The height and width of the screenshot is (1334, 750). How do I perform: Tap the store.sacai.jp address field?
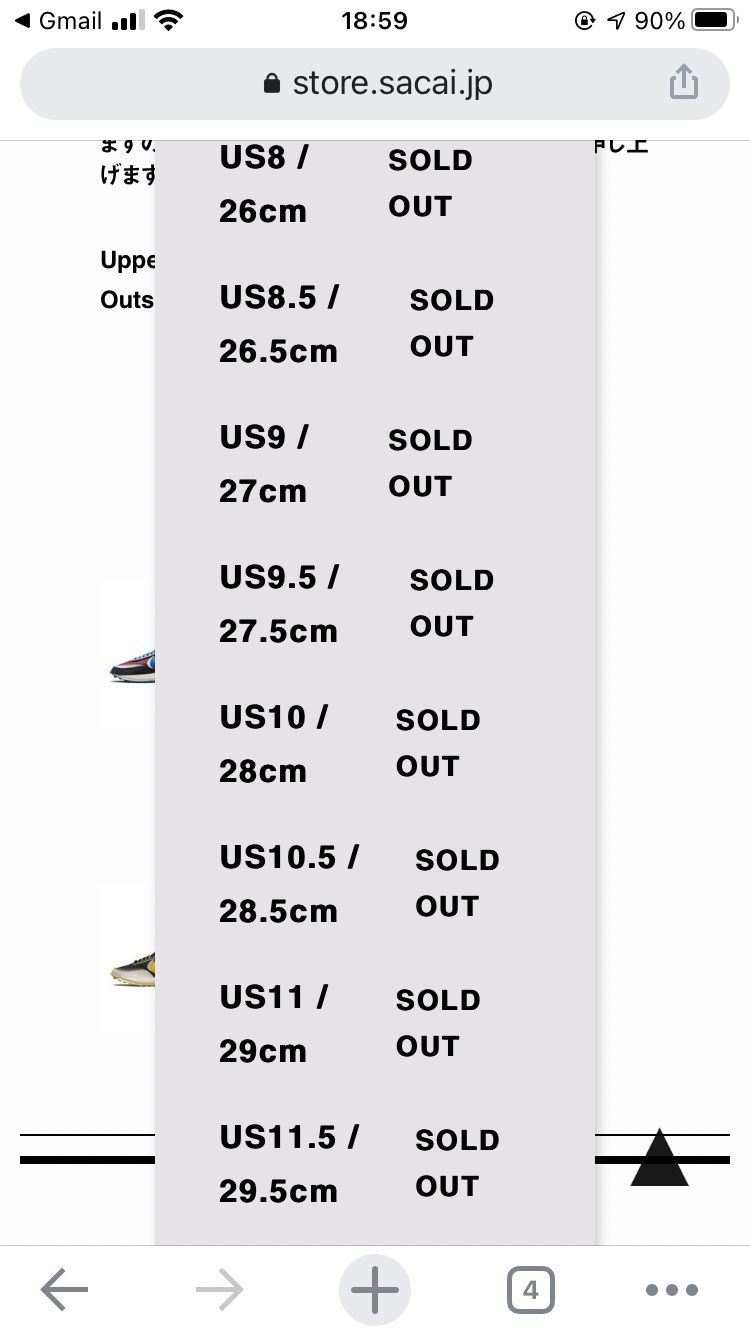click(375, 84)
